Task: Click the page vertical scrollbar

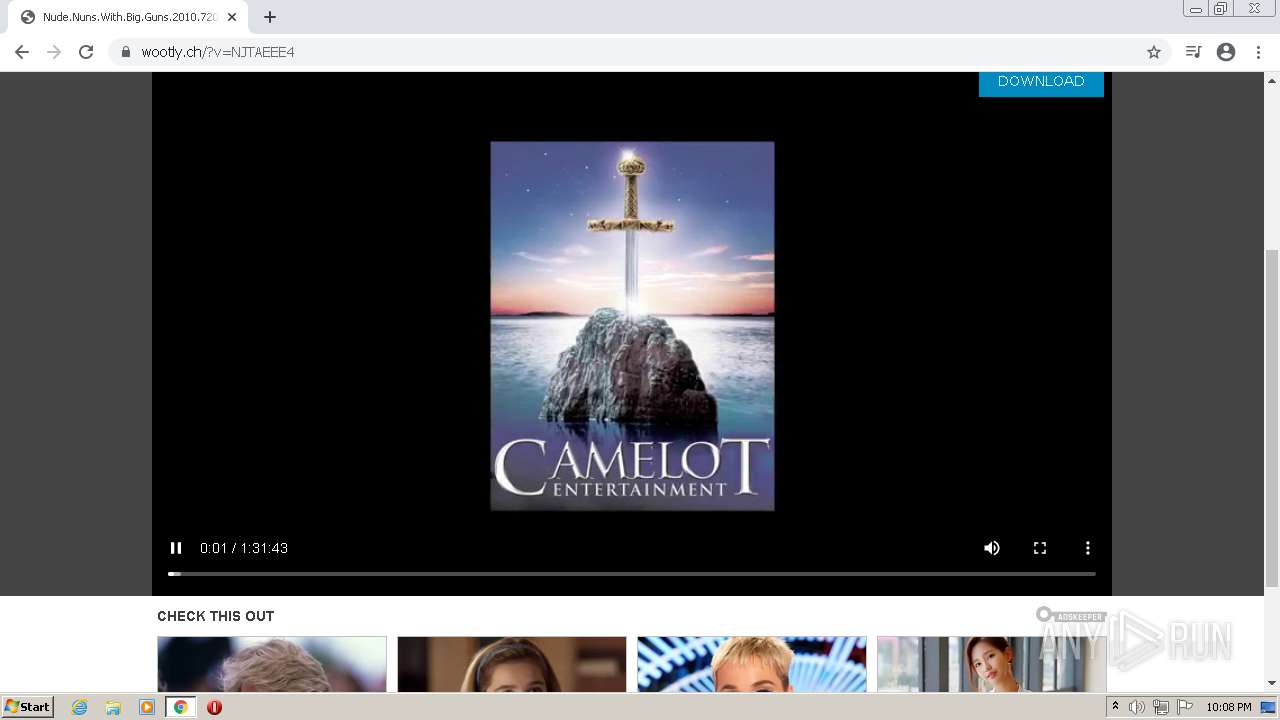Action: (x=1272, y=418)
